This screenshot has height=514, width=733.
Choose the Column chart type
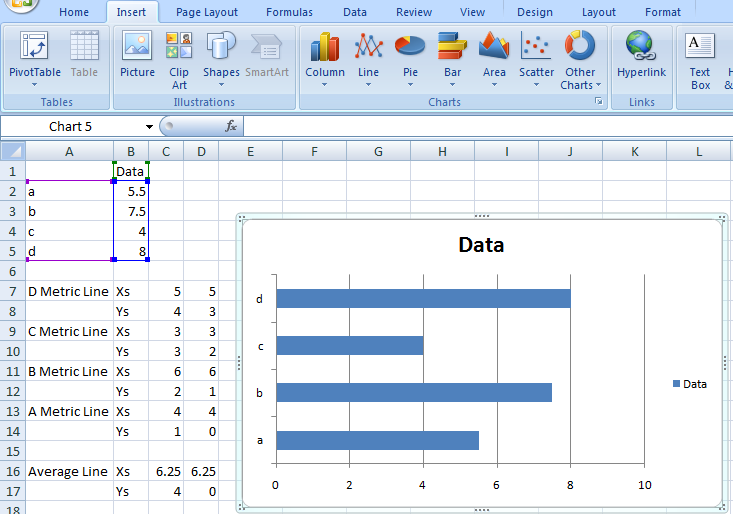(325, 58)
